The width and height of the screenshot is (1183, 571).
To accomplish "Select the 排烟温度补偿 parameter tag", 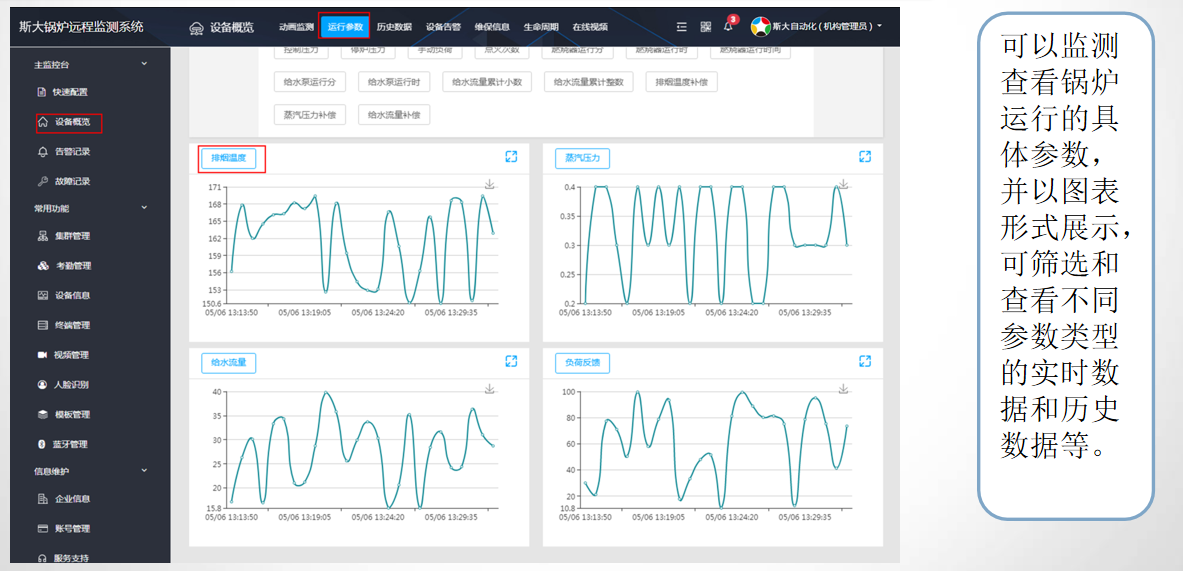I will pyautogui.click(x=681, y=82).
